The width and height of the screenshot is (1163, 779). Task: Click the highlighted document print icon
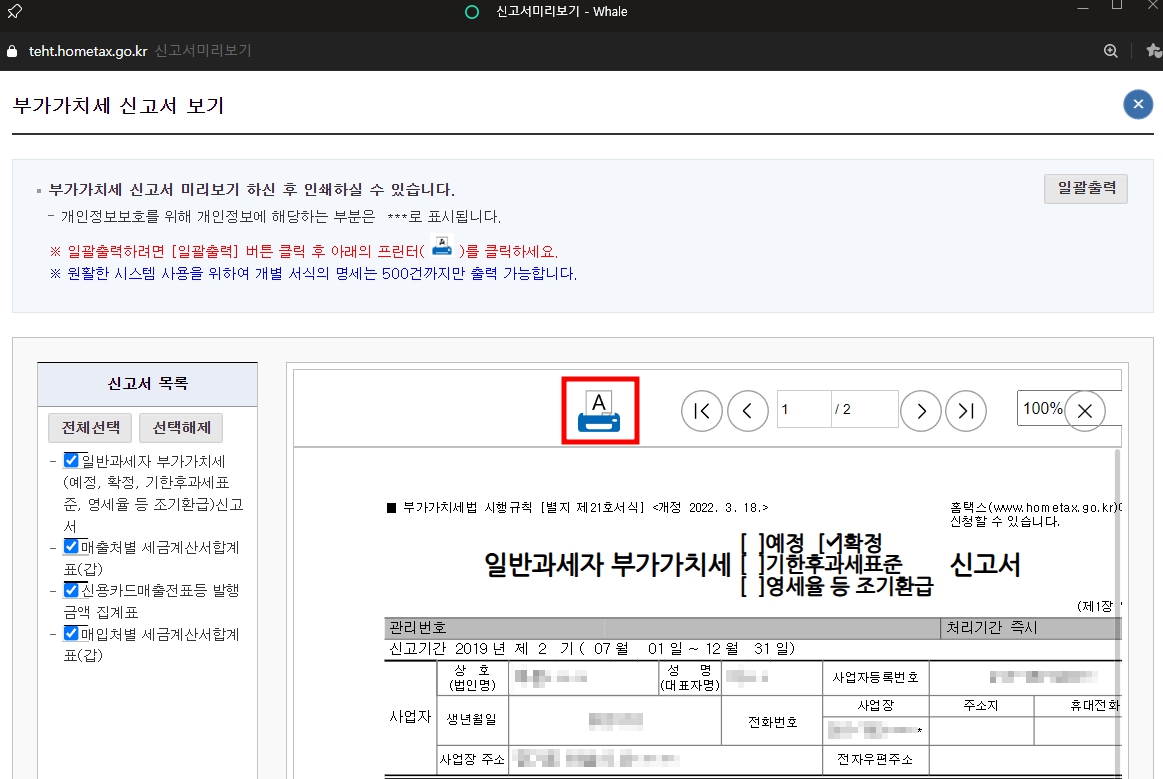tap(600, 410)
